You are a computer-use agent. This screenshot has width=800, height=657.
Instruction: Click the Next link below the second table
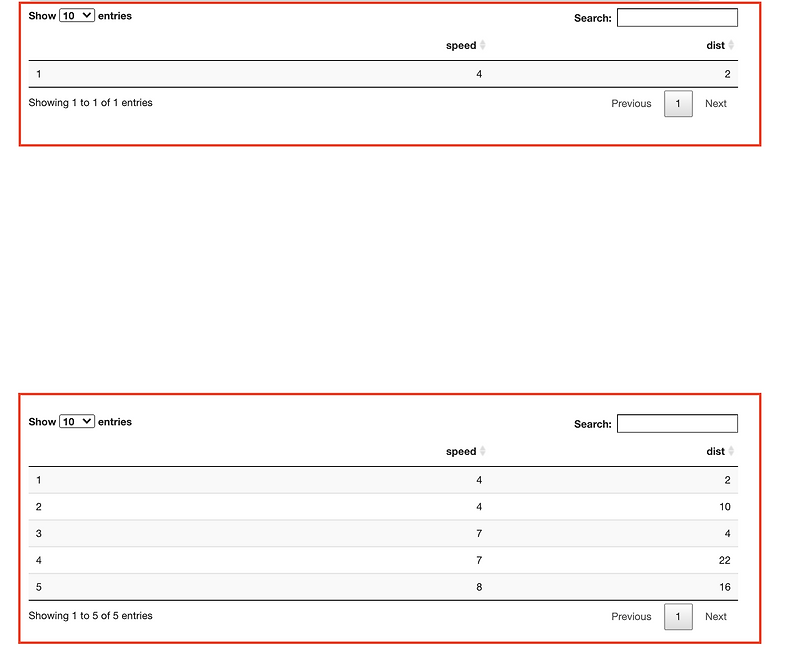(716, 616)
